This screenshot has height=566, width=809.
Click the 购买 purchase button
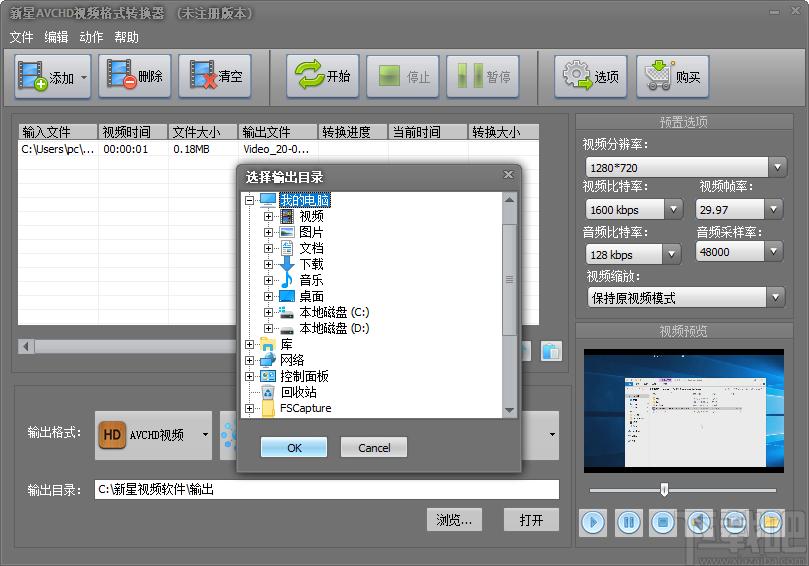coord(673,76)
